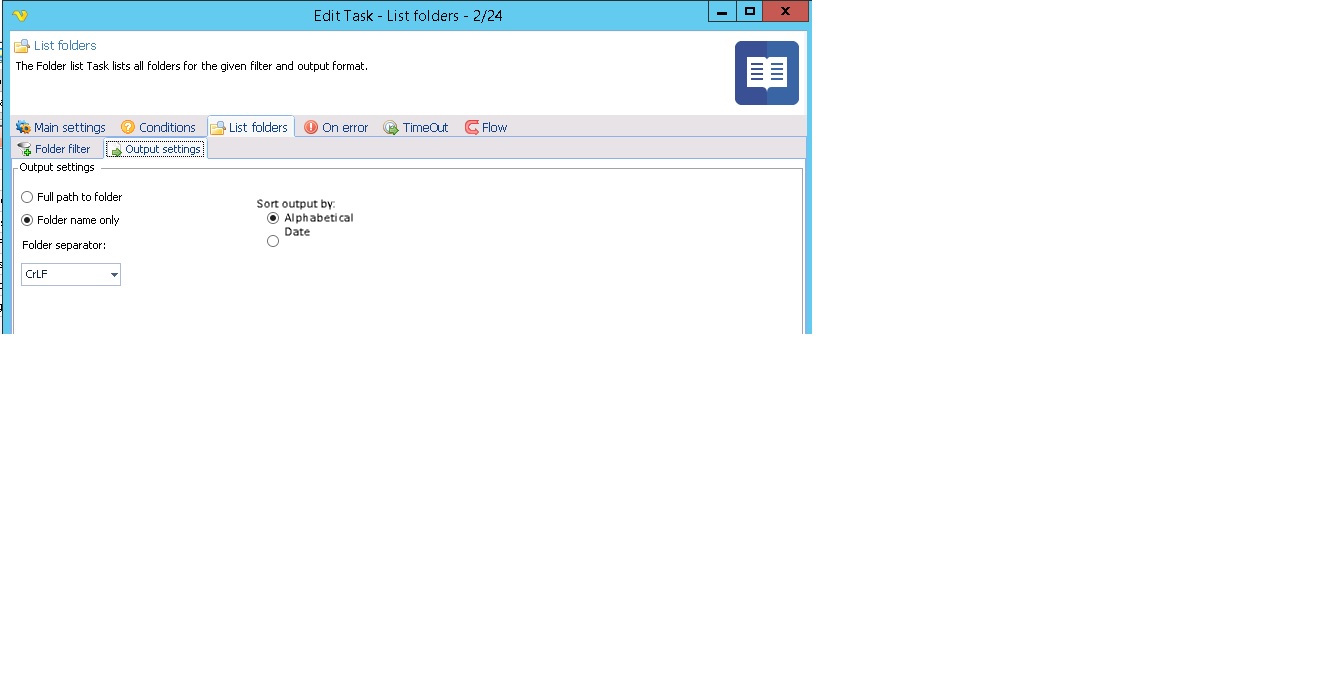Screen dimensions: 1328x700
Task: Click the gear icon on Main settings tab
Action: (23, 128)
